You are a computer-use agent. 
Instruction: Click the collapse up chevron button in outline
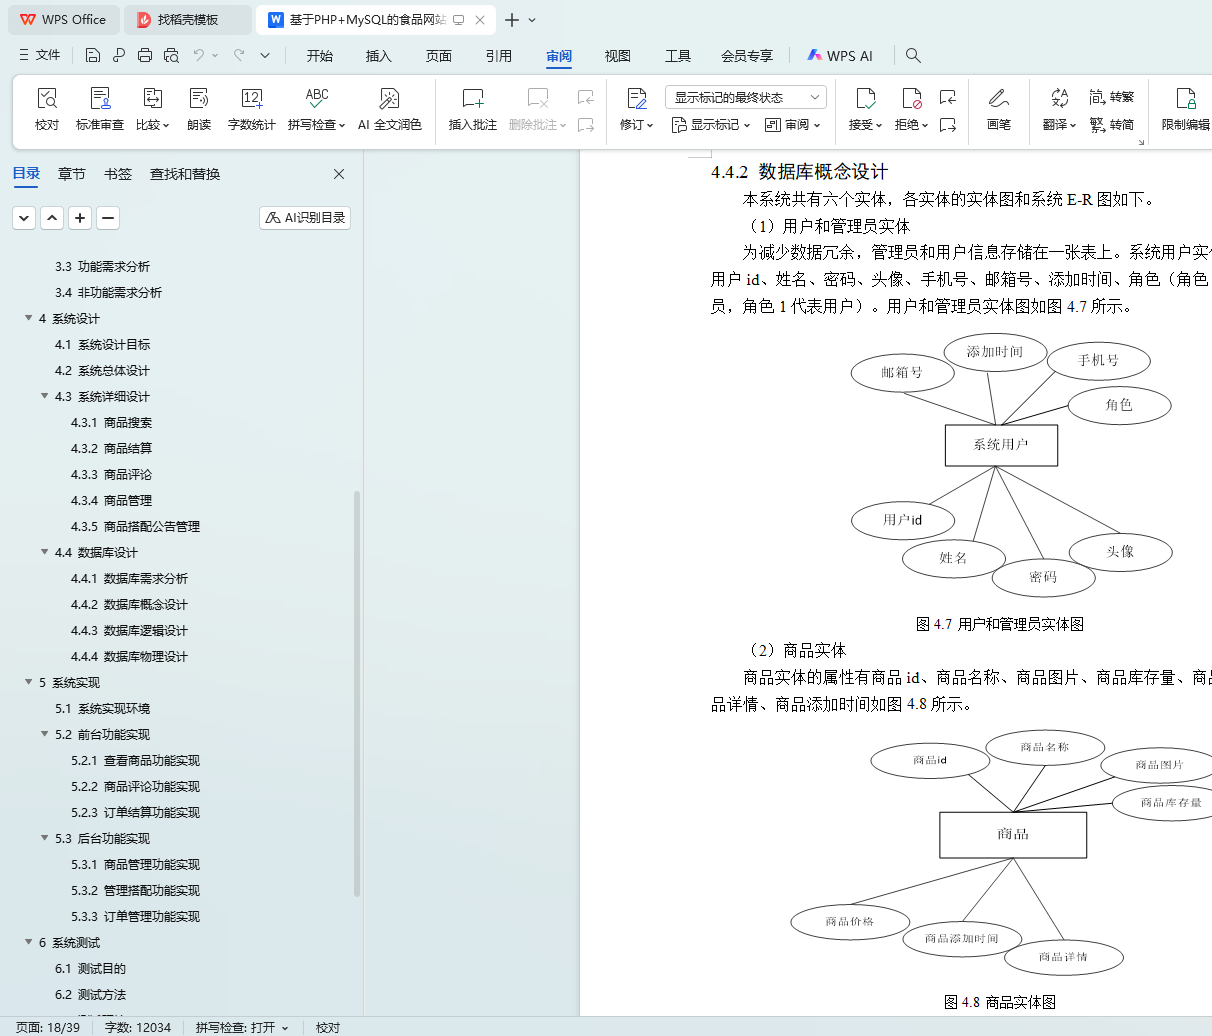[52, 217]
